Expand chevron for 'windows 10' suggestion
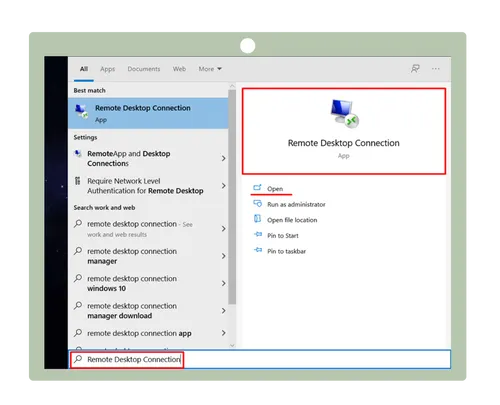The height and width of the screenshot is (405, 500). 223,283
